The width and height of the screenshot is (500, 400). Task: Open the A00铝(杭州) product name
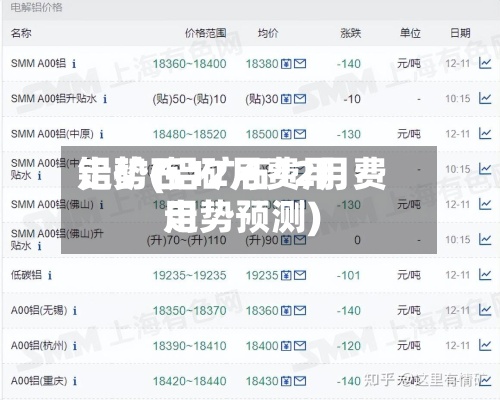39,346
